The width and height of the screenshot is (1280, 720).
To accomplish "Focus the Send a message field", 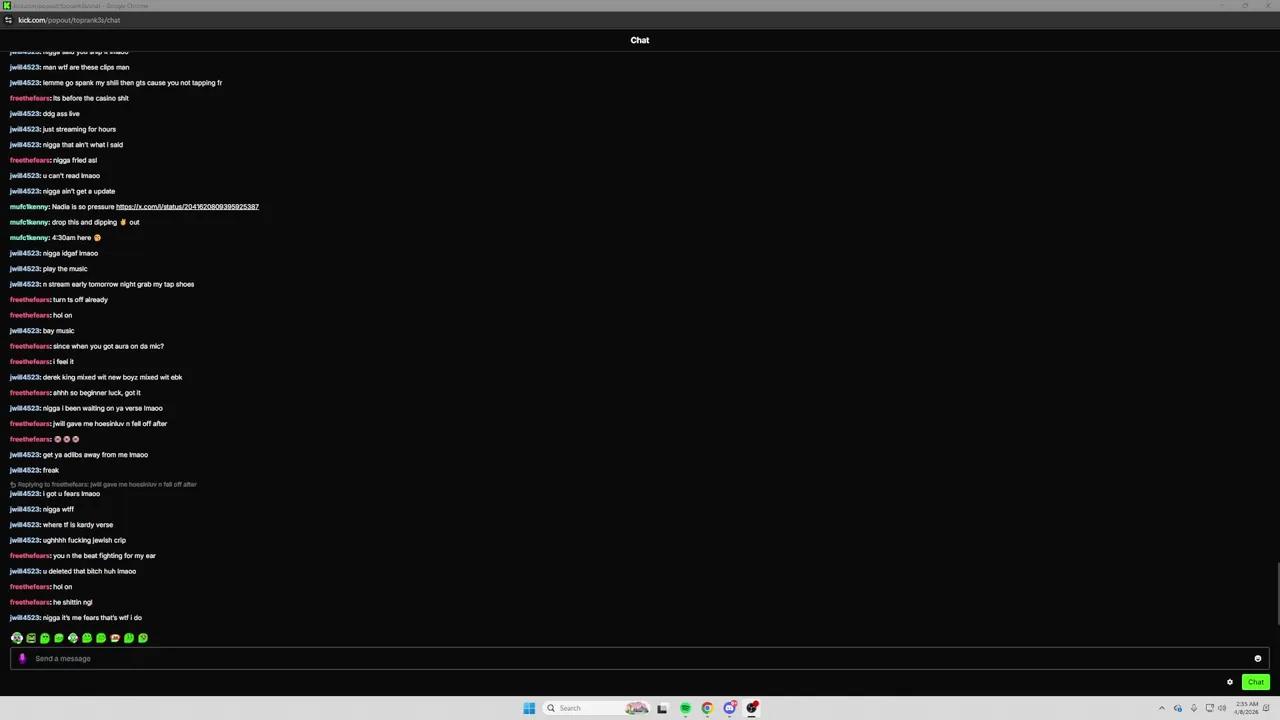I will (x=640, y=659).
